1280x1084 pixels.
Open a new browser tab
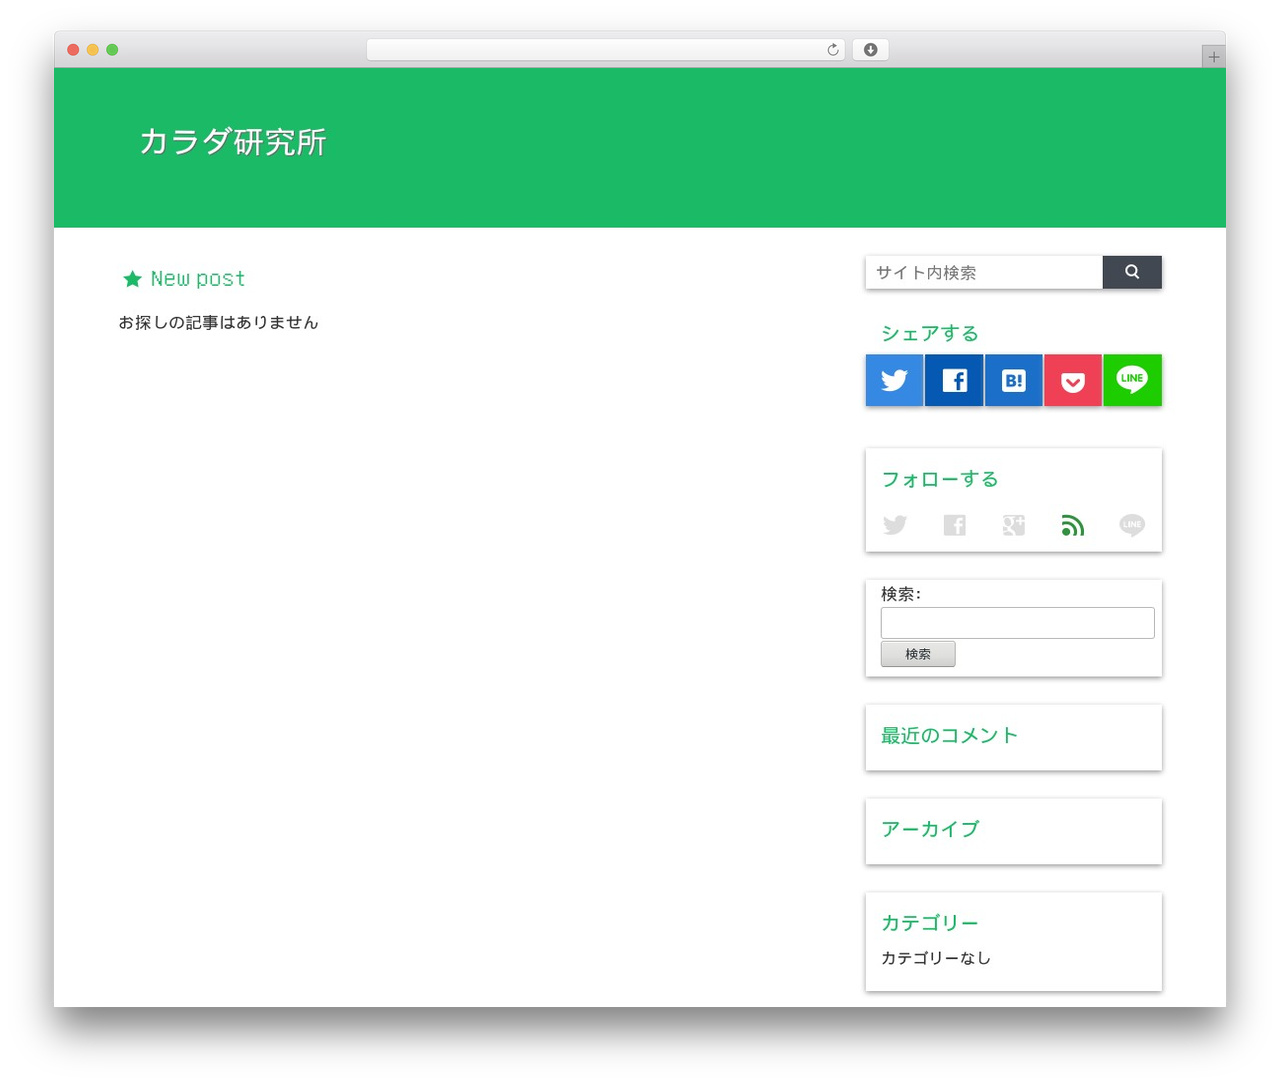point(1214,57)
